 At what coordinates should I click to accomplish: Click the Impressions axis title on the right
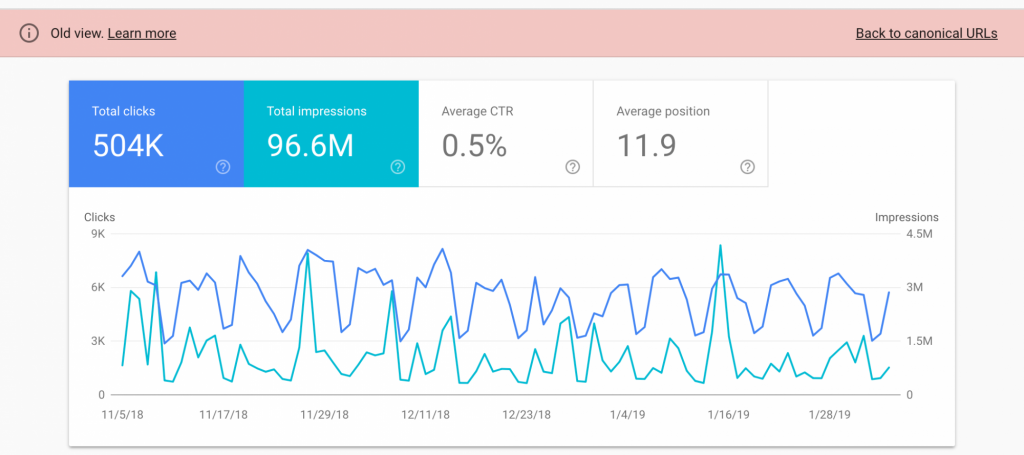click(x=906, y=217)
